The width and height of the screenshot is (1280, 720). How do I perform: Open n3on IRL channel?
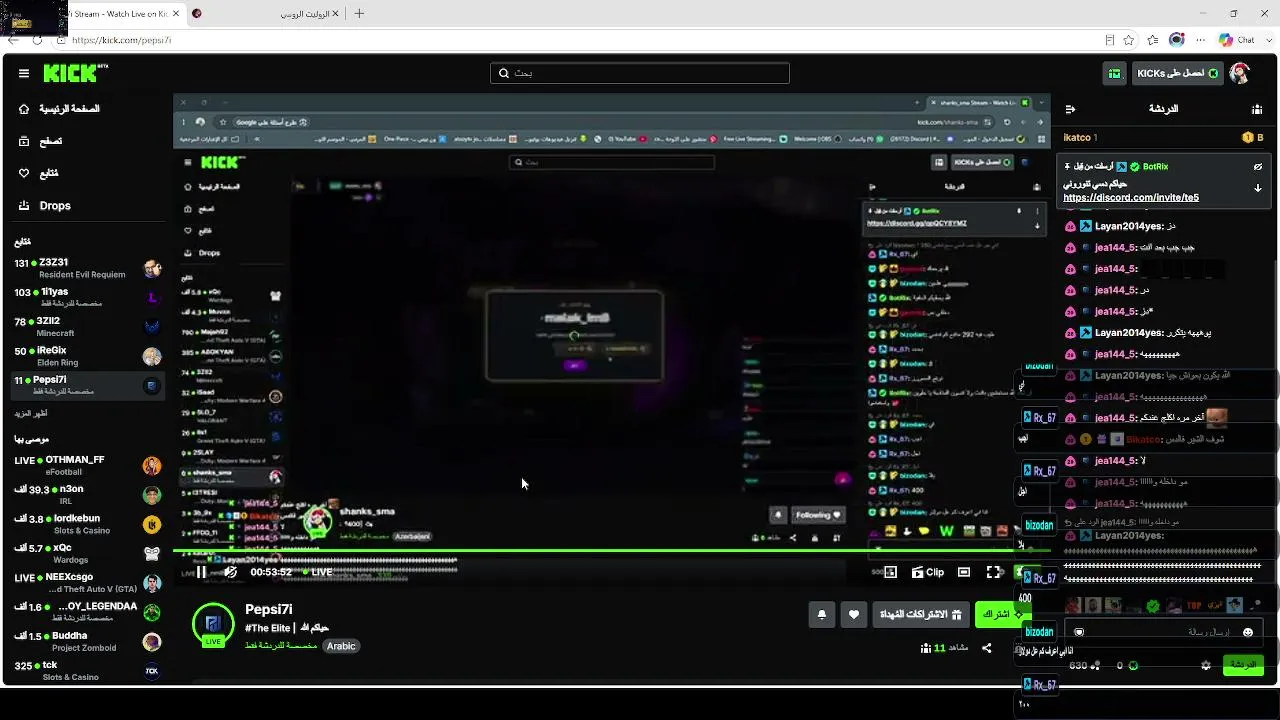pyautogui.click(x=88, y=494)
